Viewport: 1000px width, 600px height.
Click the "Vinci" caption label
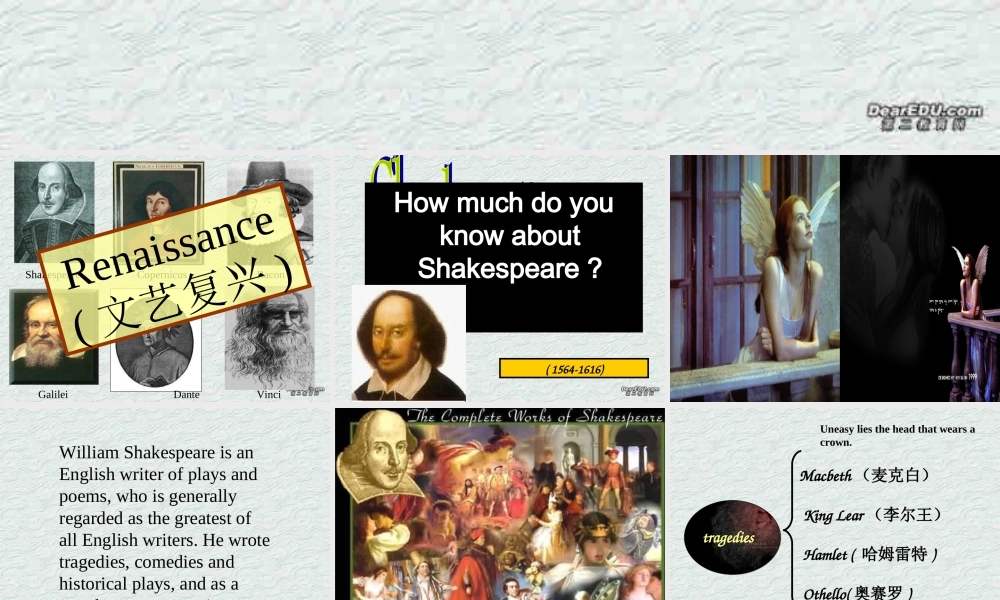(268, 394)
